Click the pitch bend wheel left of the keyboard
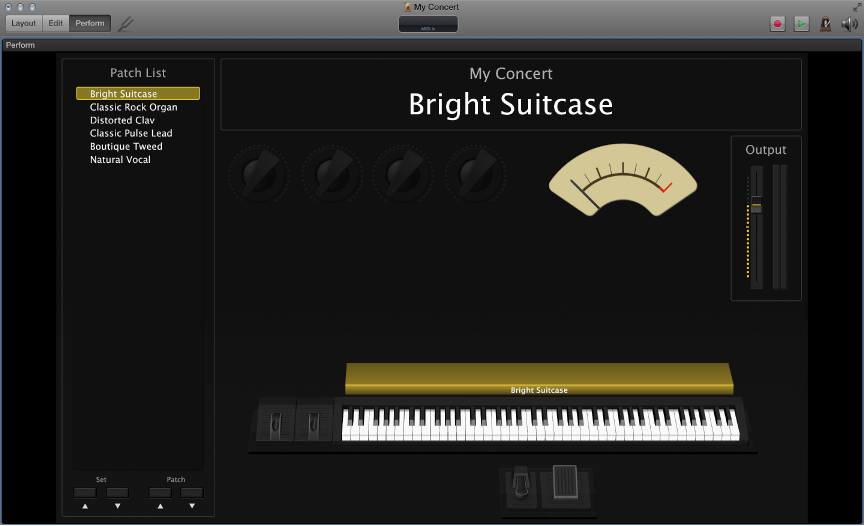The height and width of the screenshot is (526, 864). coord(276,423)
